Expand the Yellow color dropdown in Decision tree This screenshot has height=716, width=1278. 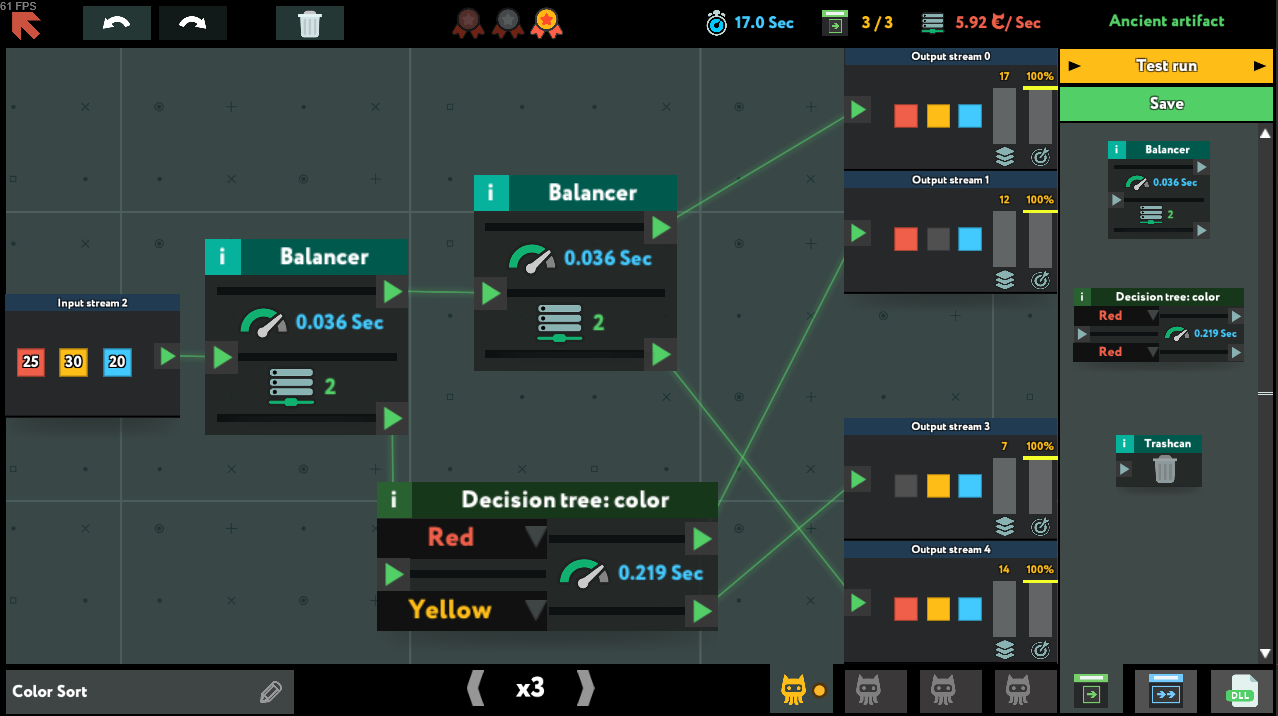(536, 610)
